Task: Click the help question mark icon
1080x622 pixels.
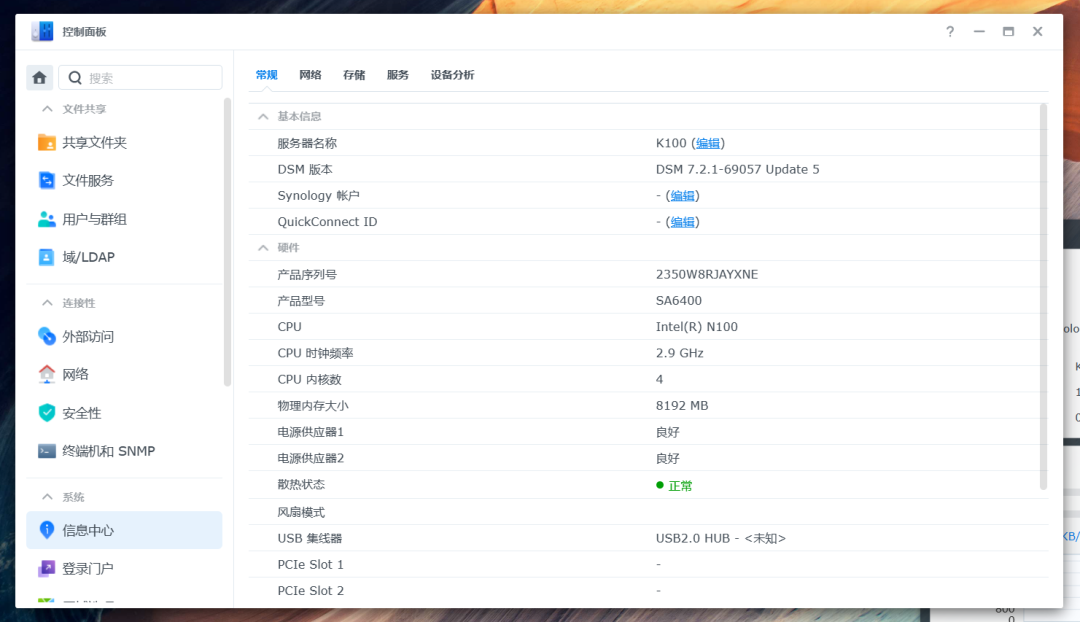Action: point(949,31)
